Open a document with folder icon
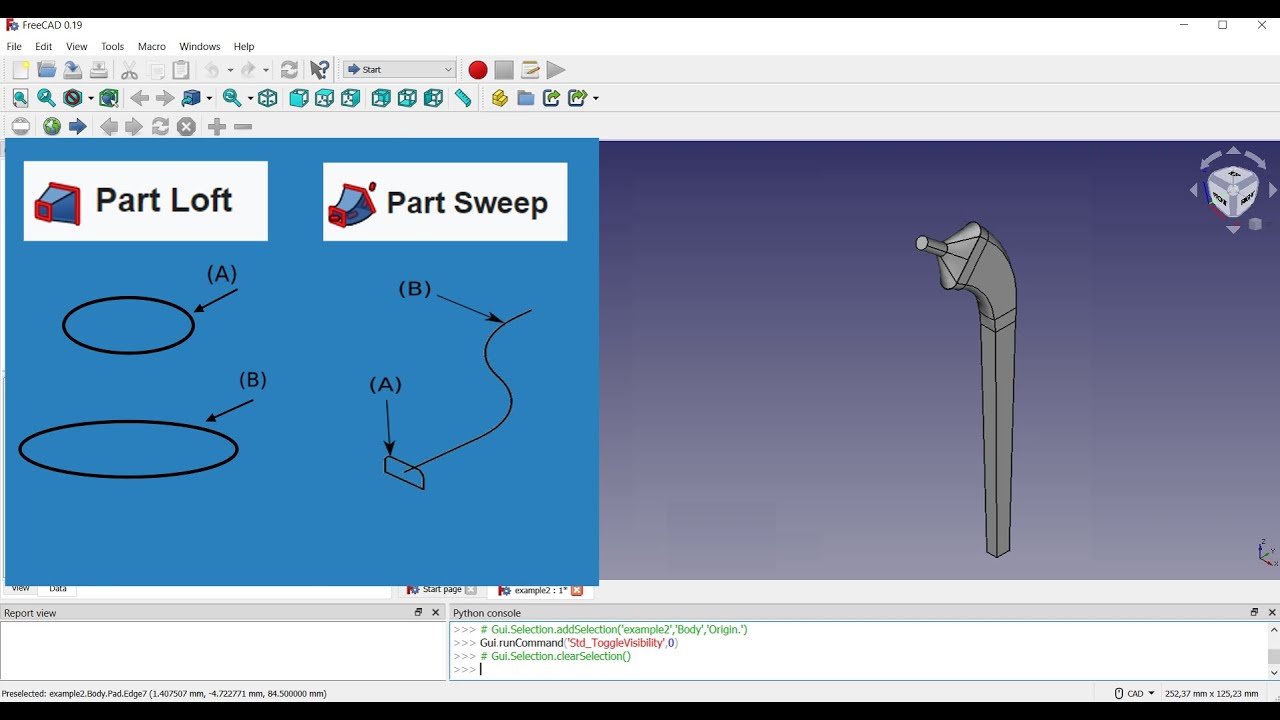The height and width of the screenshot is (720, 1280). 46,70
